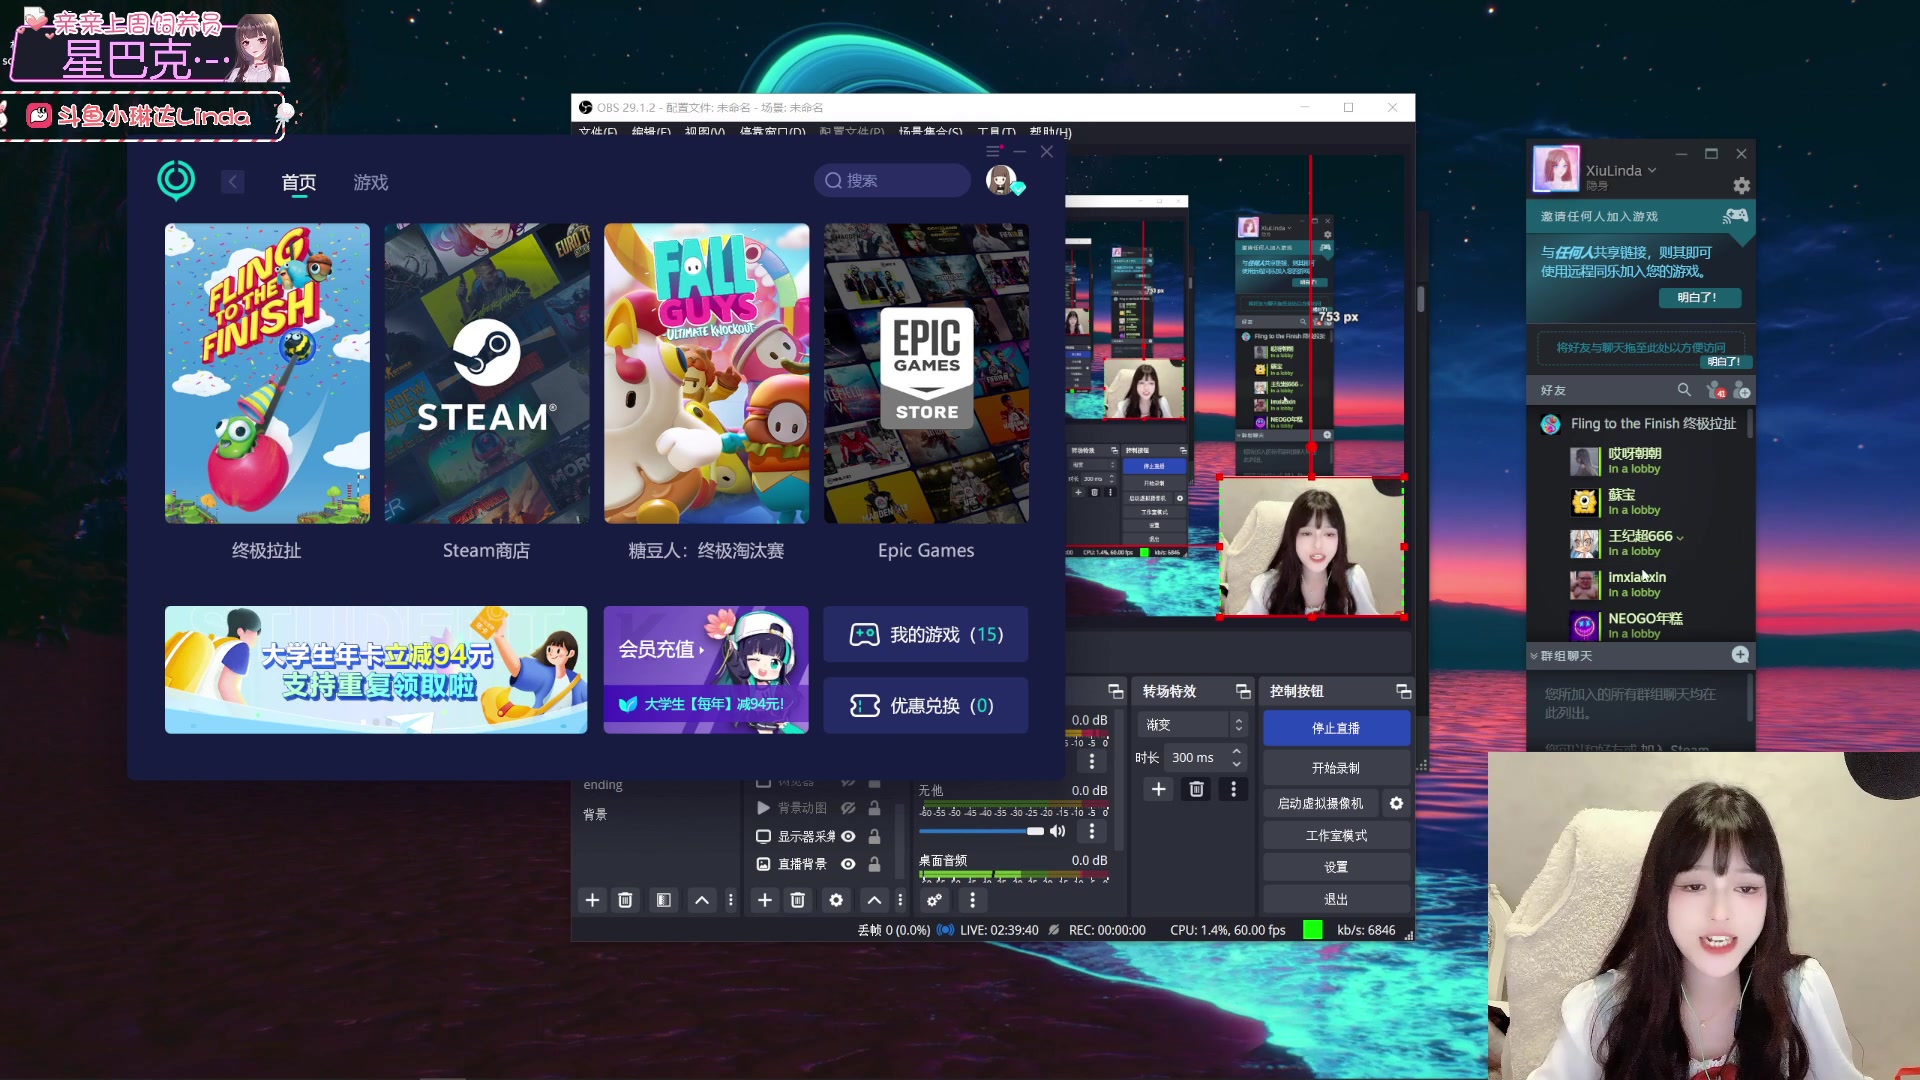Open 优惠兑换 (0) coupons
The height and width of the screenshot is (1080, 1920).
pyautogui.click(x=926, y=705)
